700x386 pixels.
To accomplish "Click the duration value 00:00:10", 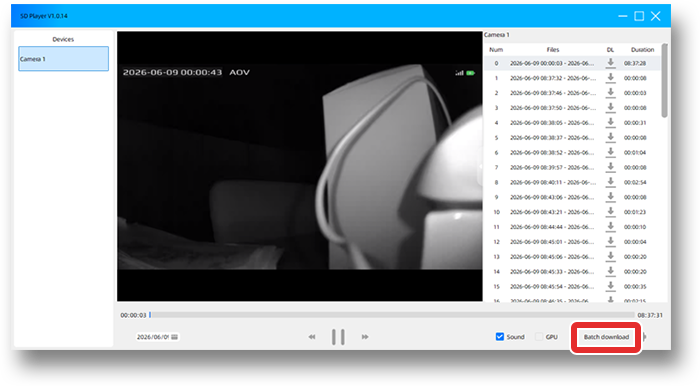I will pos(635,227).
